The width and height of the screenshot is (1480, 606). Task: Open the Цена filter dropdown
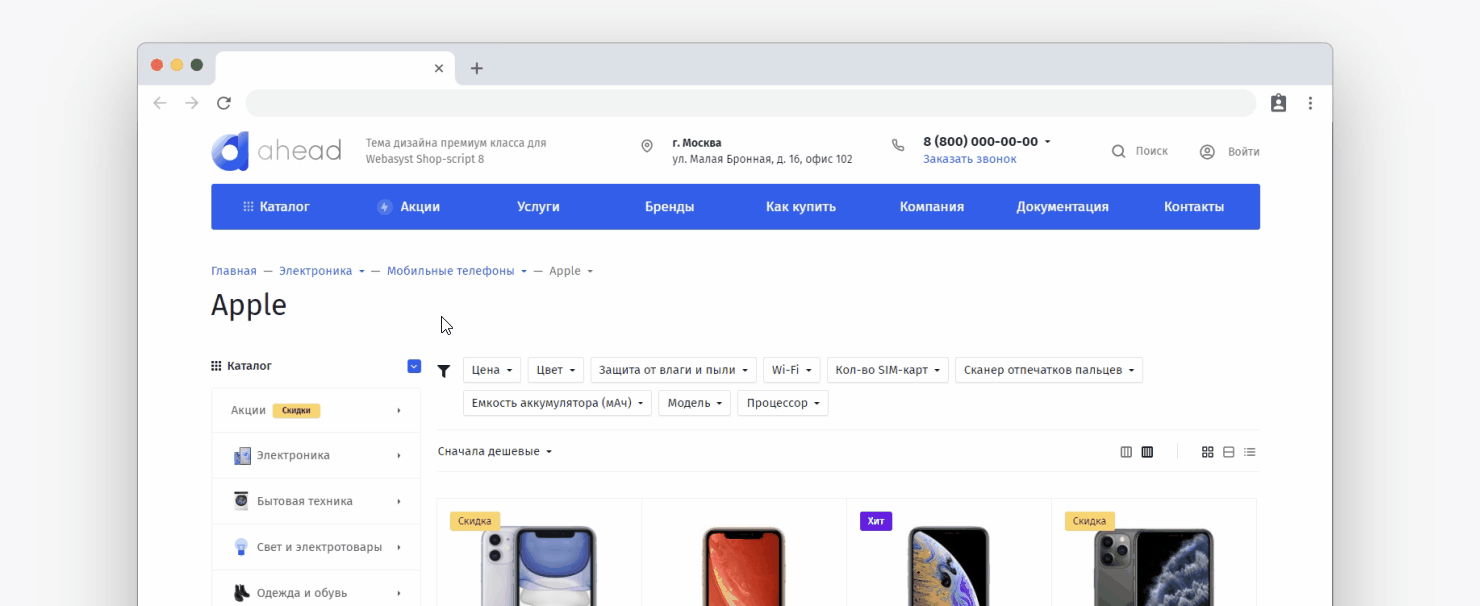click(x=492, y=370)
